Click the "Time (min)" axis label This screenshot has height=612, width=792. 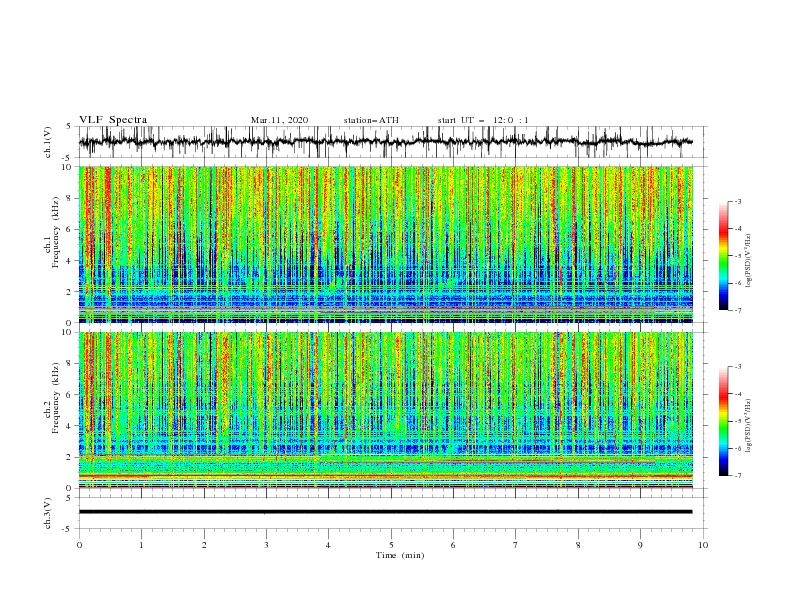coord(400,555)
